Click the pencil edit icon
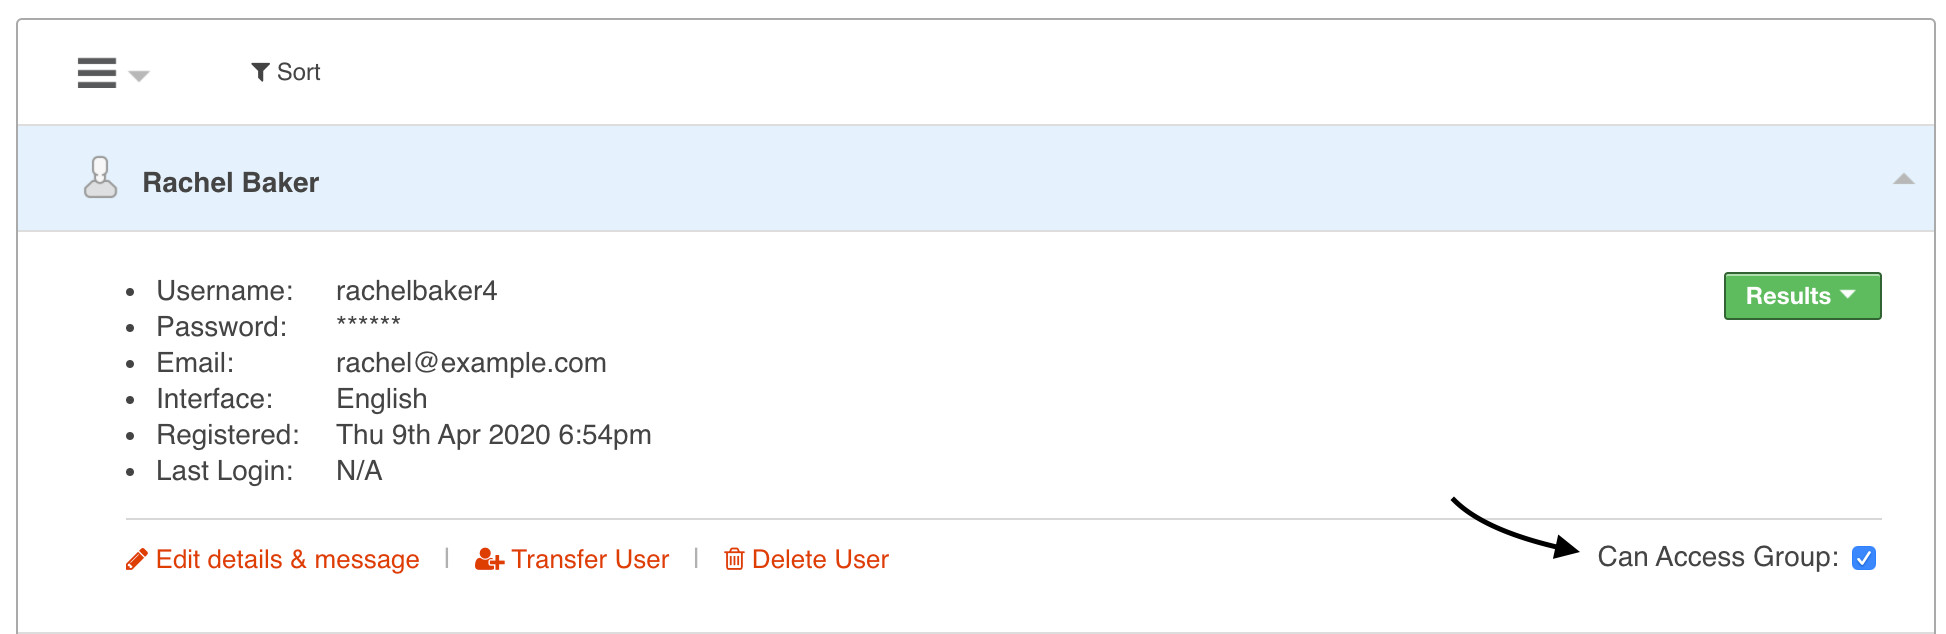The width and height of the screenshot is (1946, 634). point(137,559)
